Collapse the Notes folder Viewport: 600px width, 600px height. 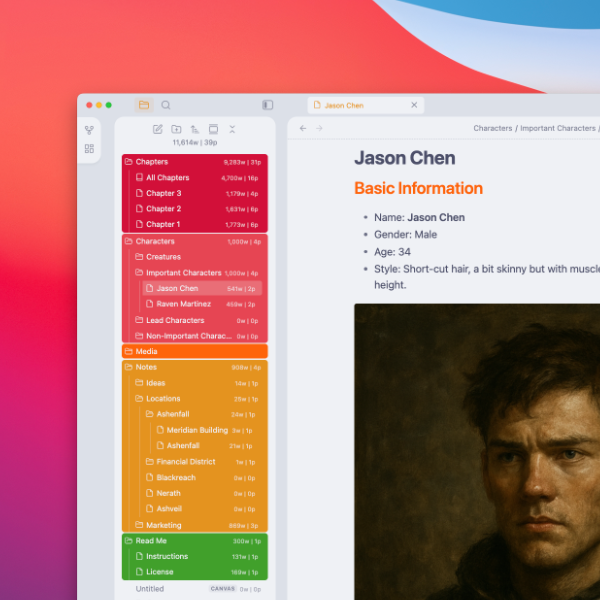pyautogui.click(x=195, y=367)
